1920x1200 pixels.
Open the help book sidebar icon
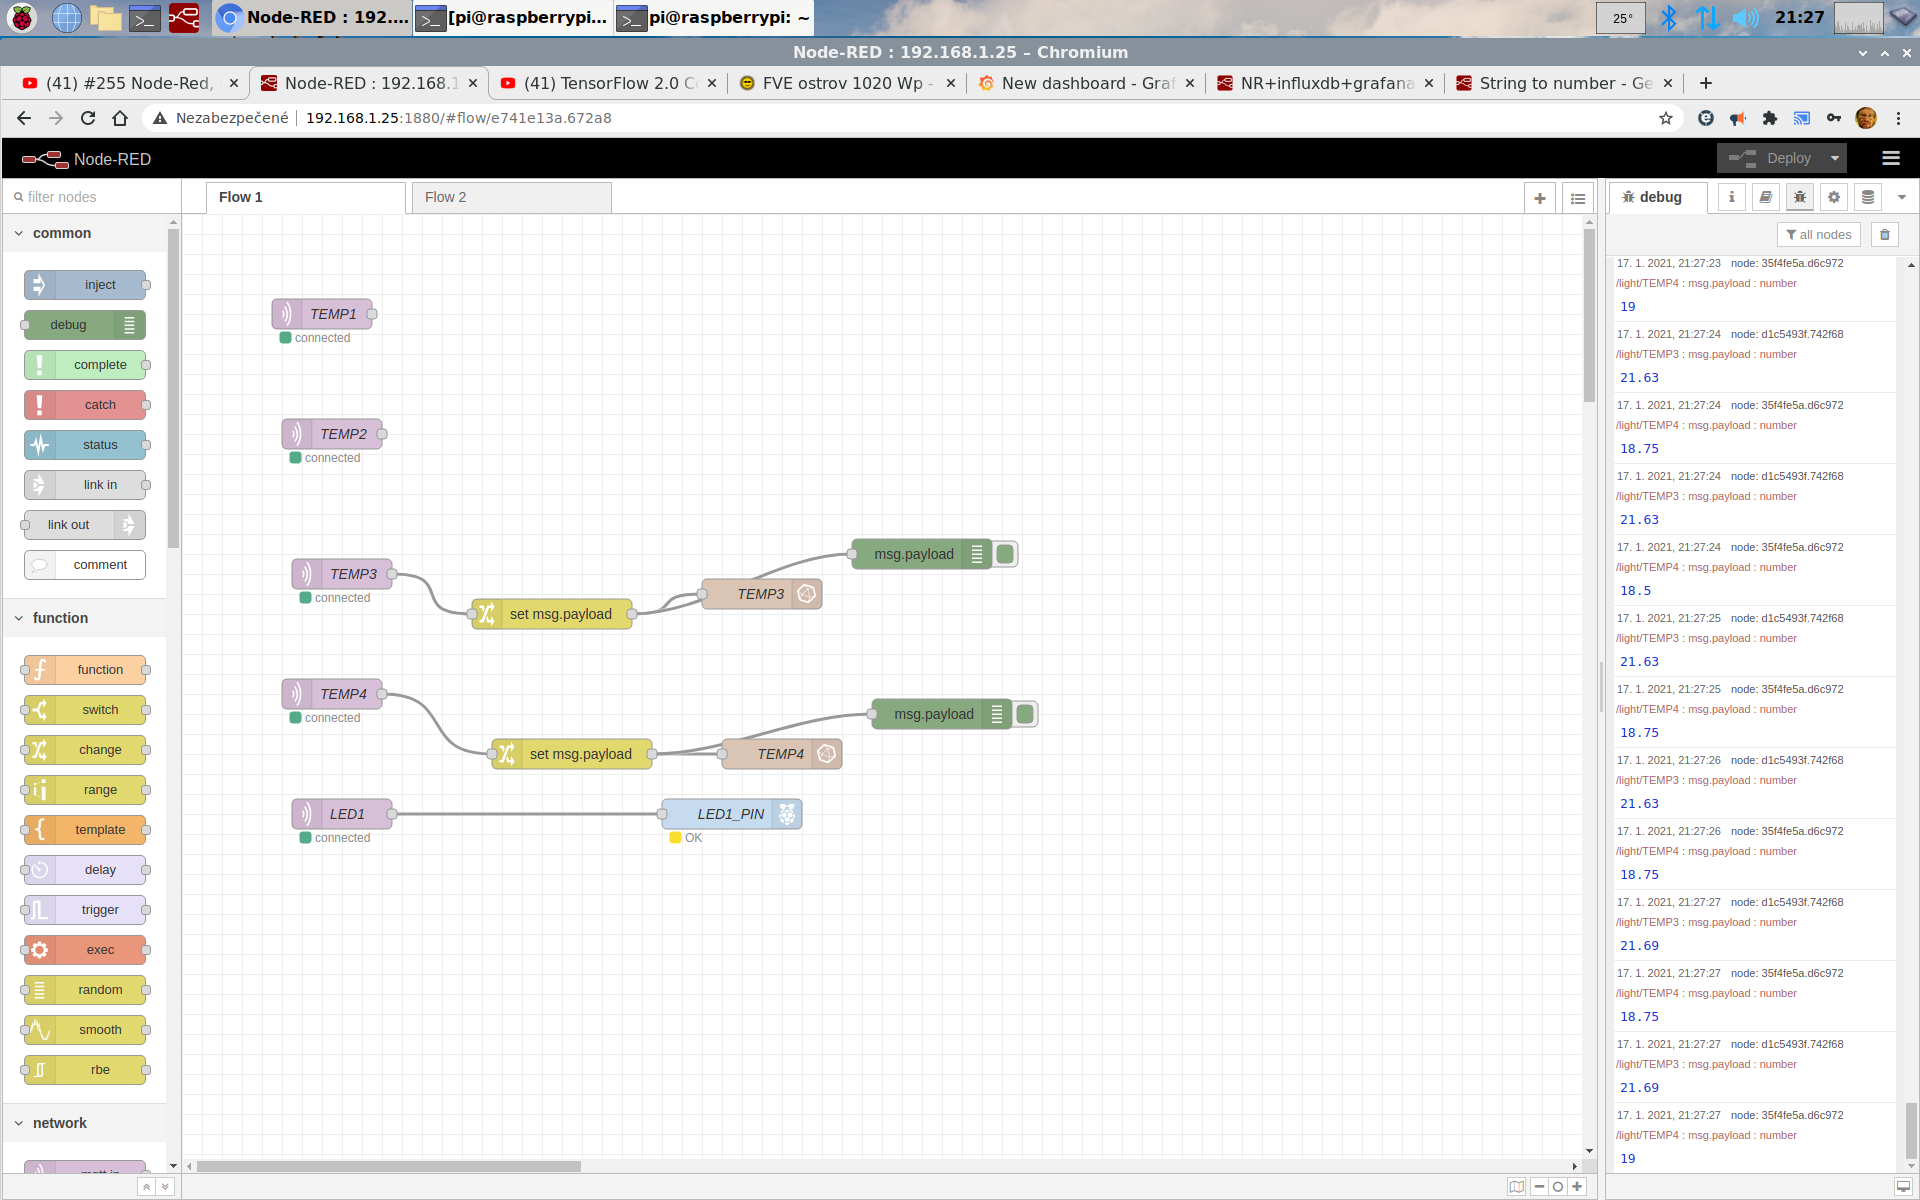click(x=1766, y=197)
